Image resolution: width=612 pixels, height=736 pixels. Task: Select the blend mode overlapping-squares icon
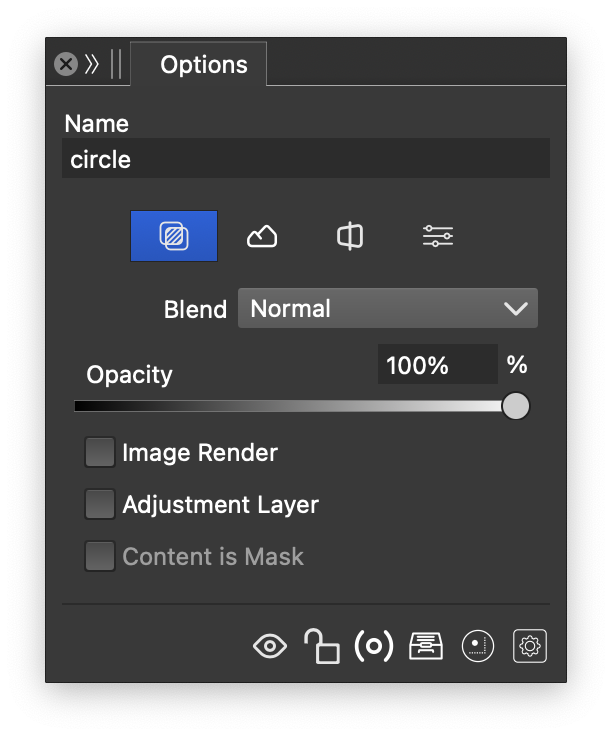tap(174, 236)
